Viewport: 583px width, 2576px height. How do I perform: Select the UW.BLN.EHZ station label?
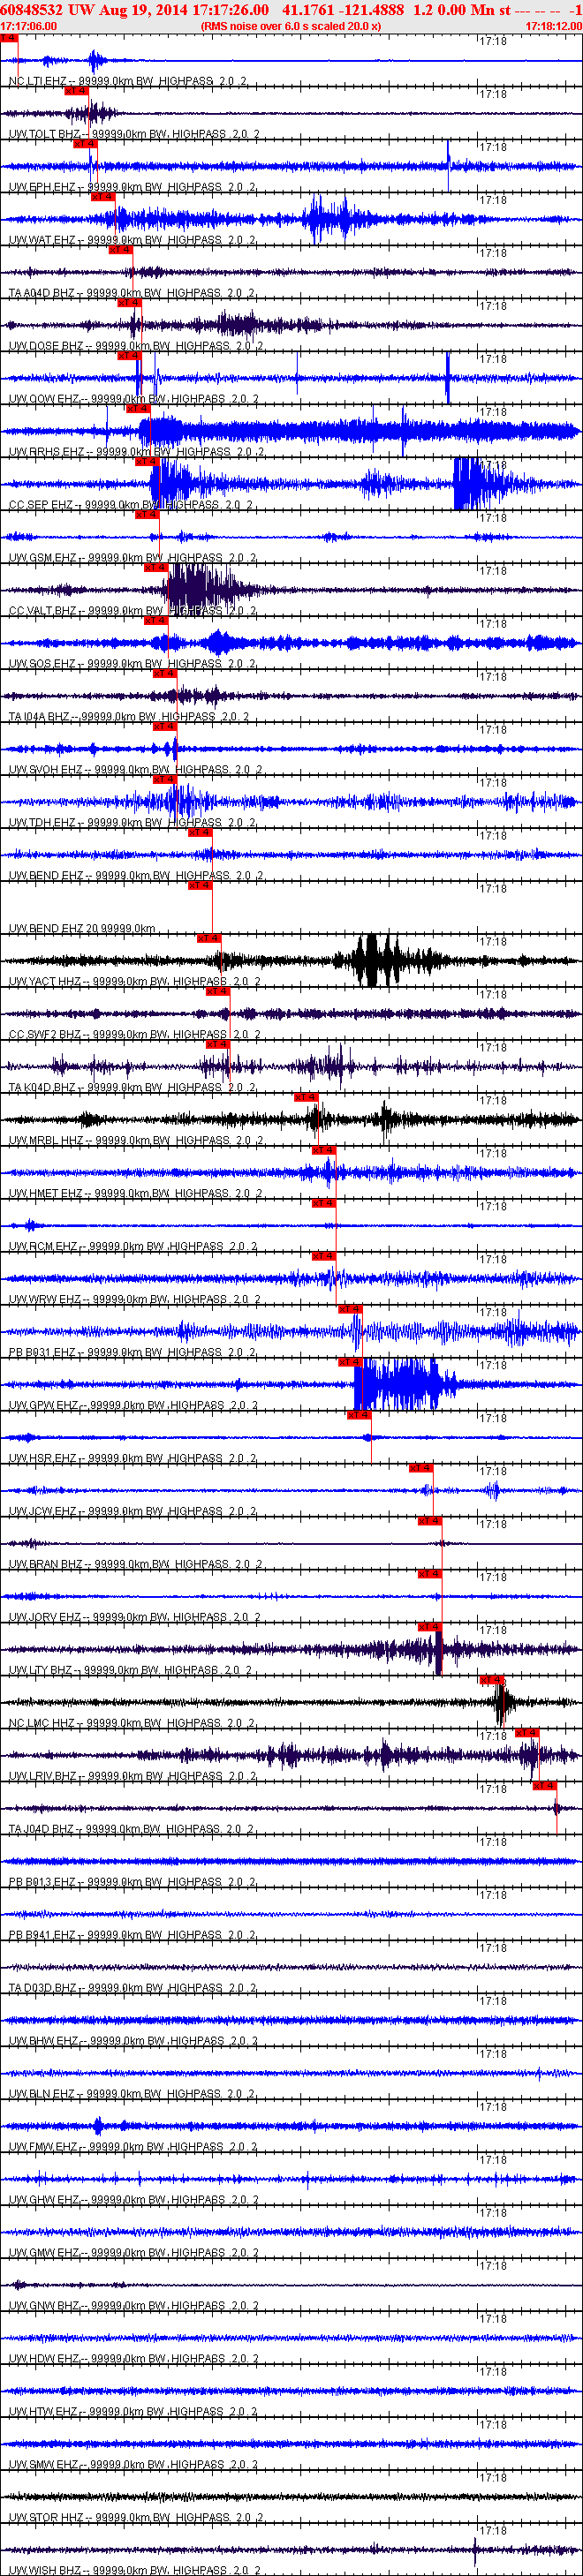coord(132,2095)
